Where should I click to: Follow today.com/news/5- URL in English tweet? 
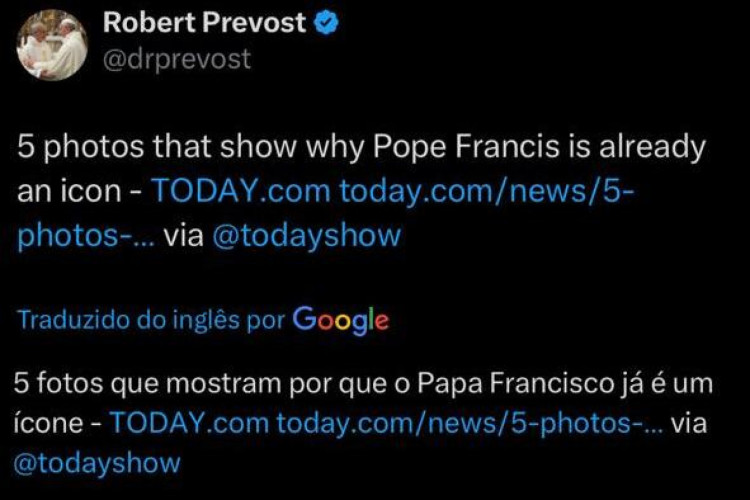tap(487, 191)
